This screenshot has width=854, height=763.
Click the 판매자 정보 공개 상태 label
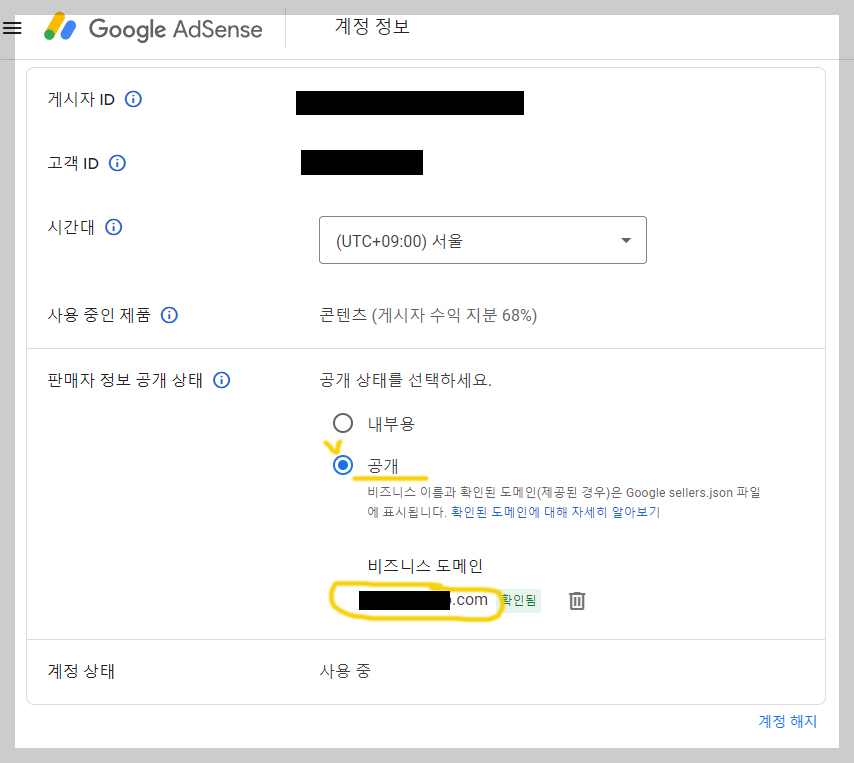pyautogui.click(x=125, y=380)
